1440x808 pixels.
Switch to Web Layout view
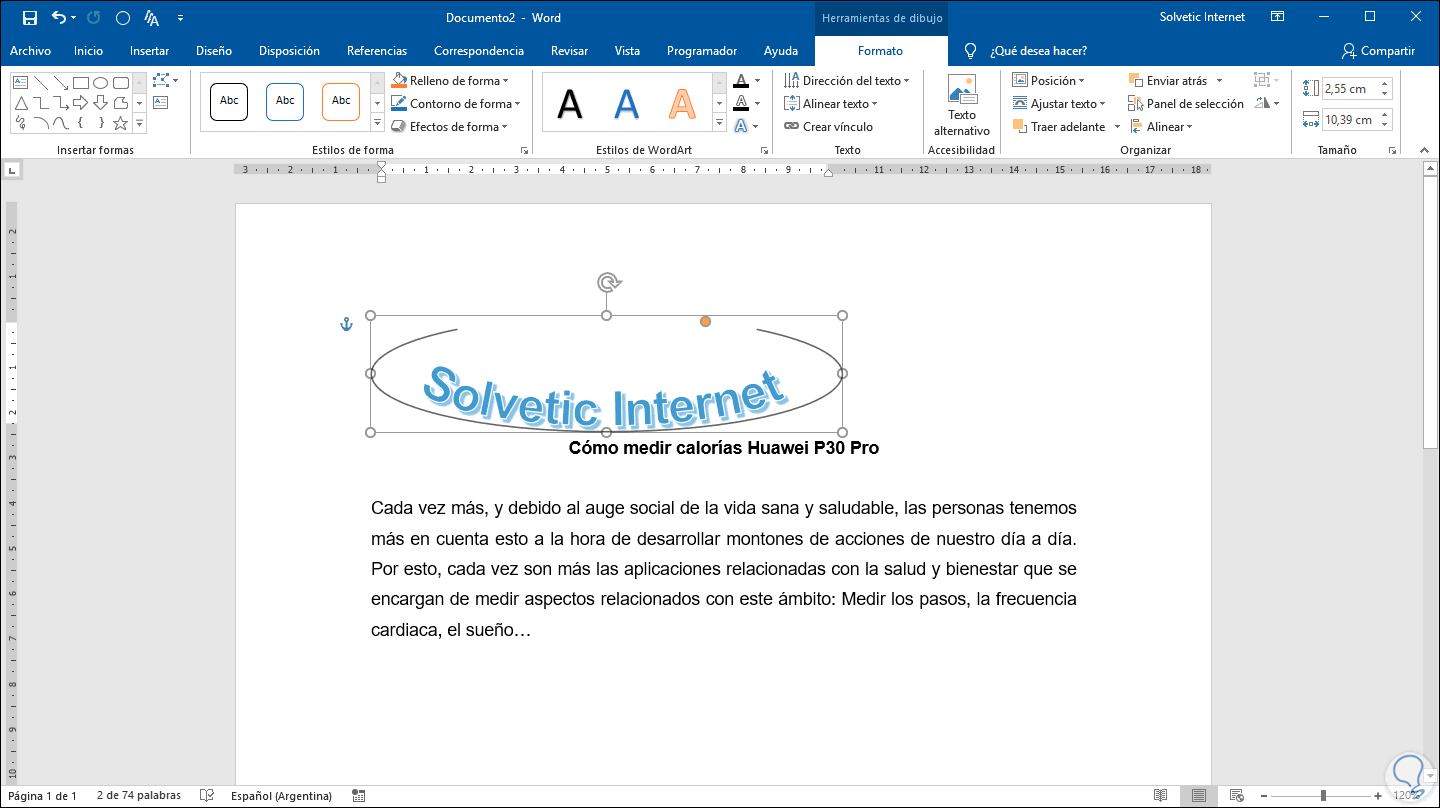pyautogui.click(x=1236, y=796)
